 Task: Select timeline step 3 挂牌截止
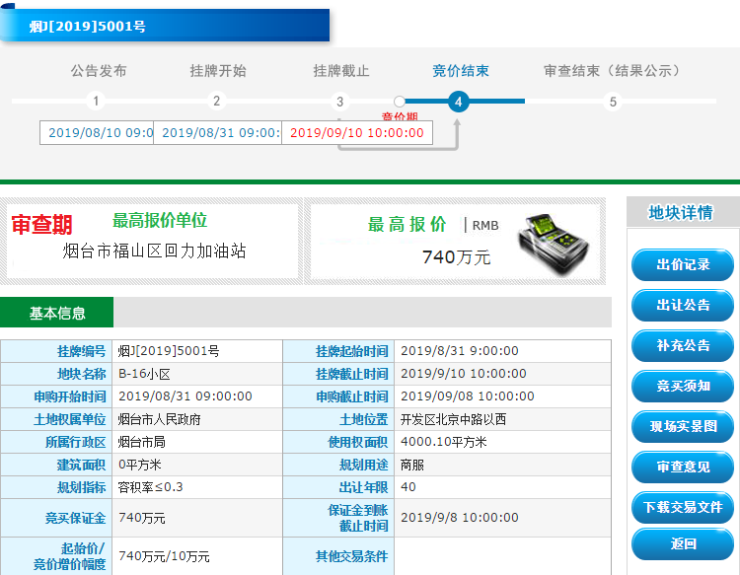(x=340, y=101)
